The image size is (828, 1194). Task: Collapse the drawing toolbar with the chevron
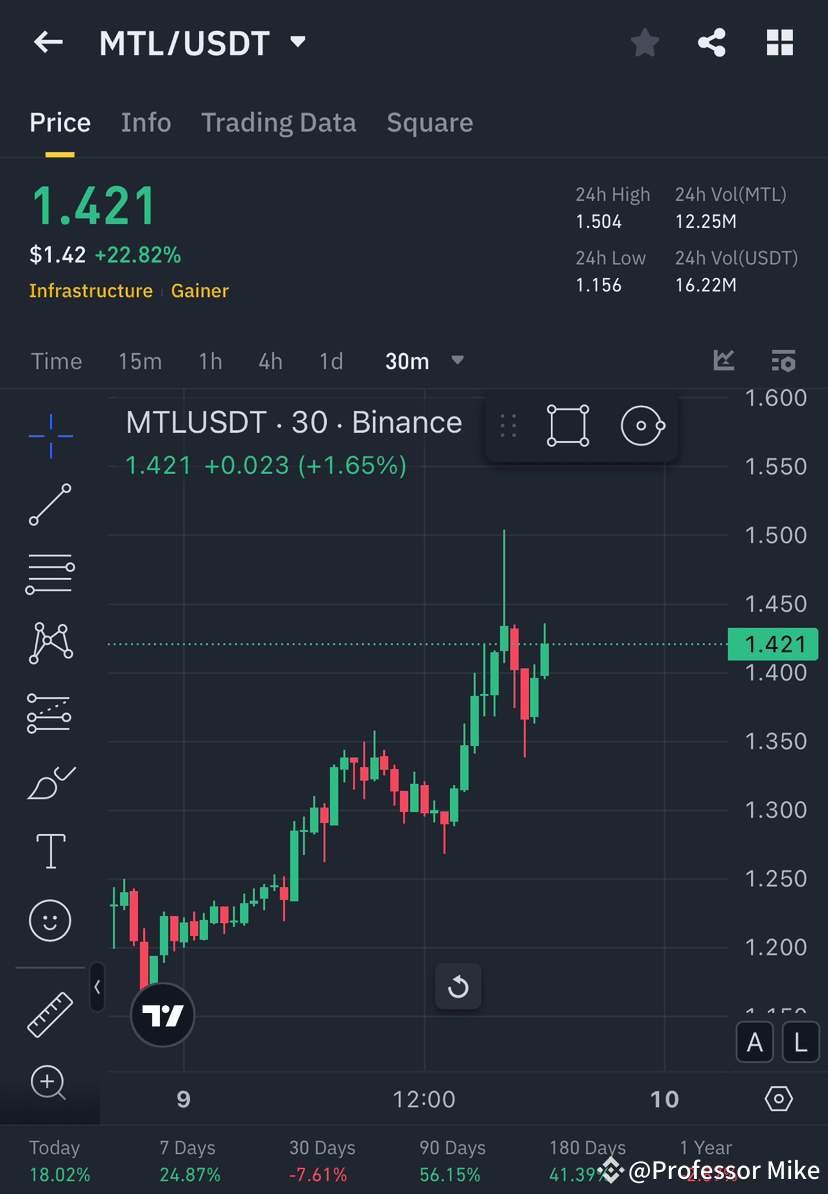[x=97, y=988]
